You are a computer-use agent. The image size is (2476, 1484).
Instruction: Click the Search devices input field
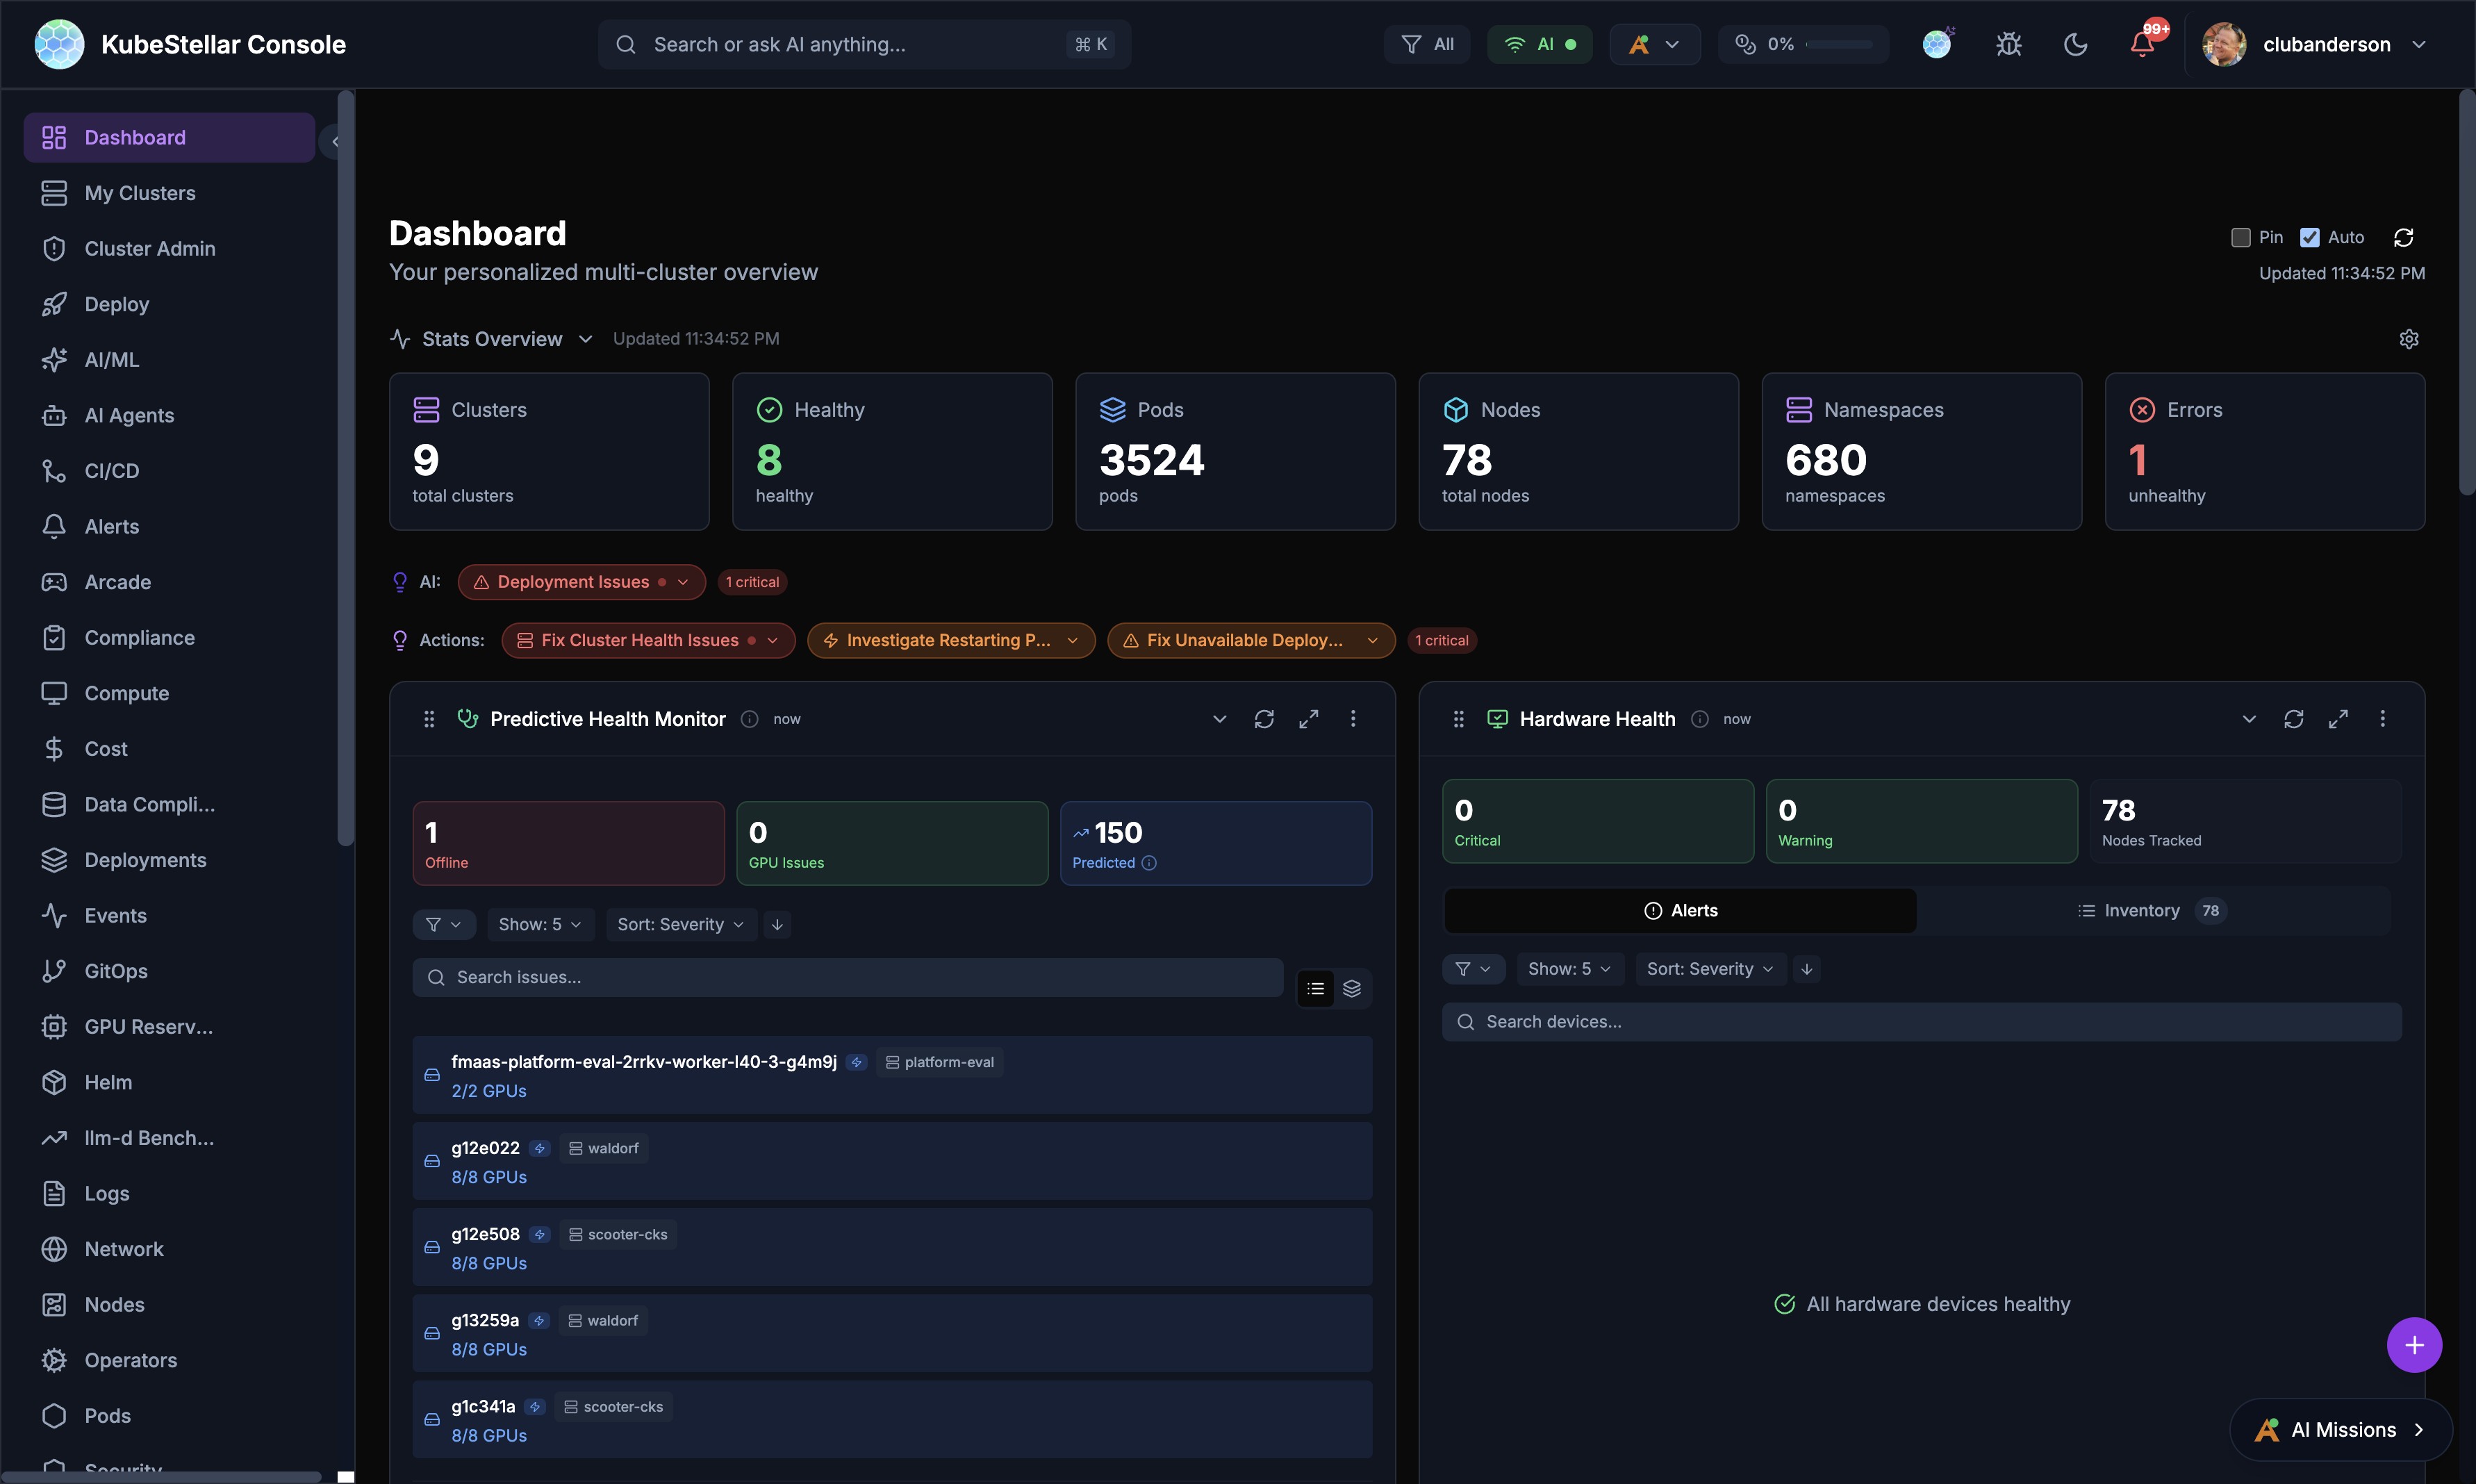tap(1920, 1021)
